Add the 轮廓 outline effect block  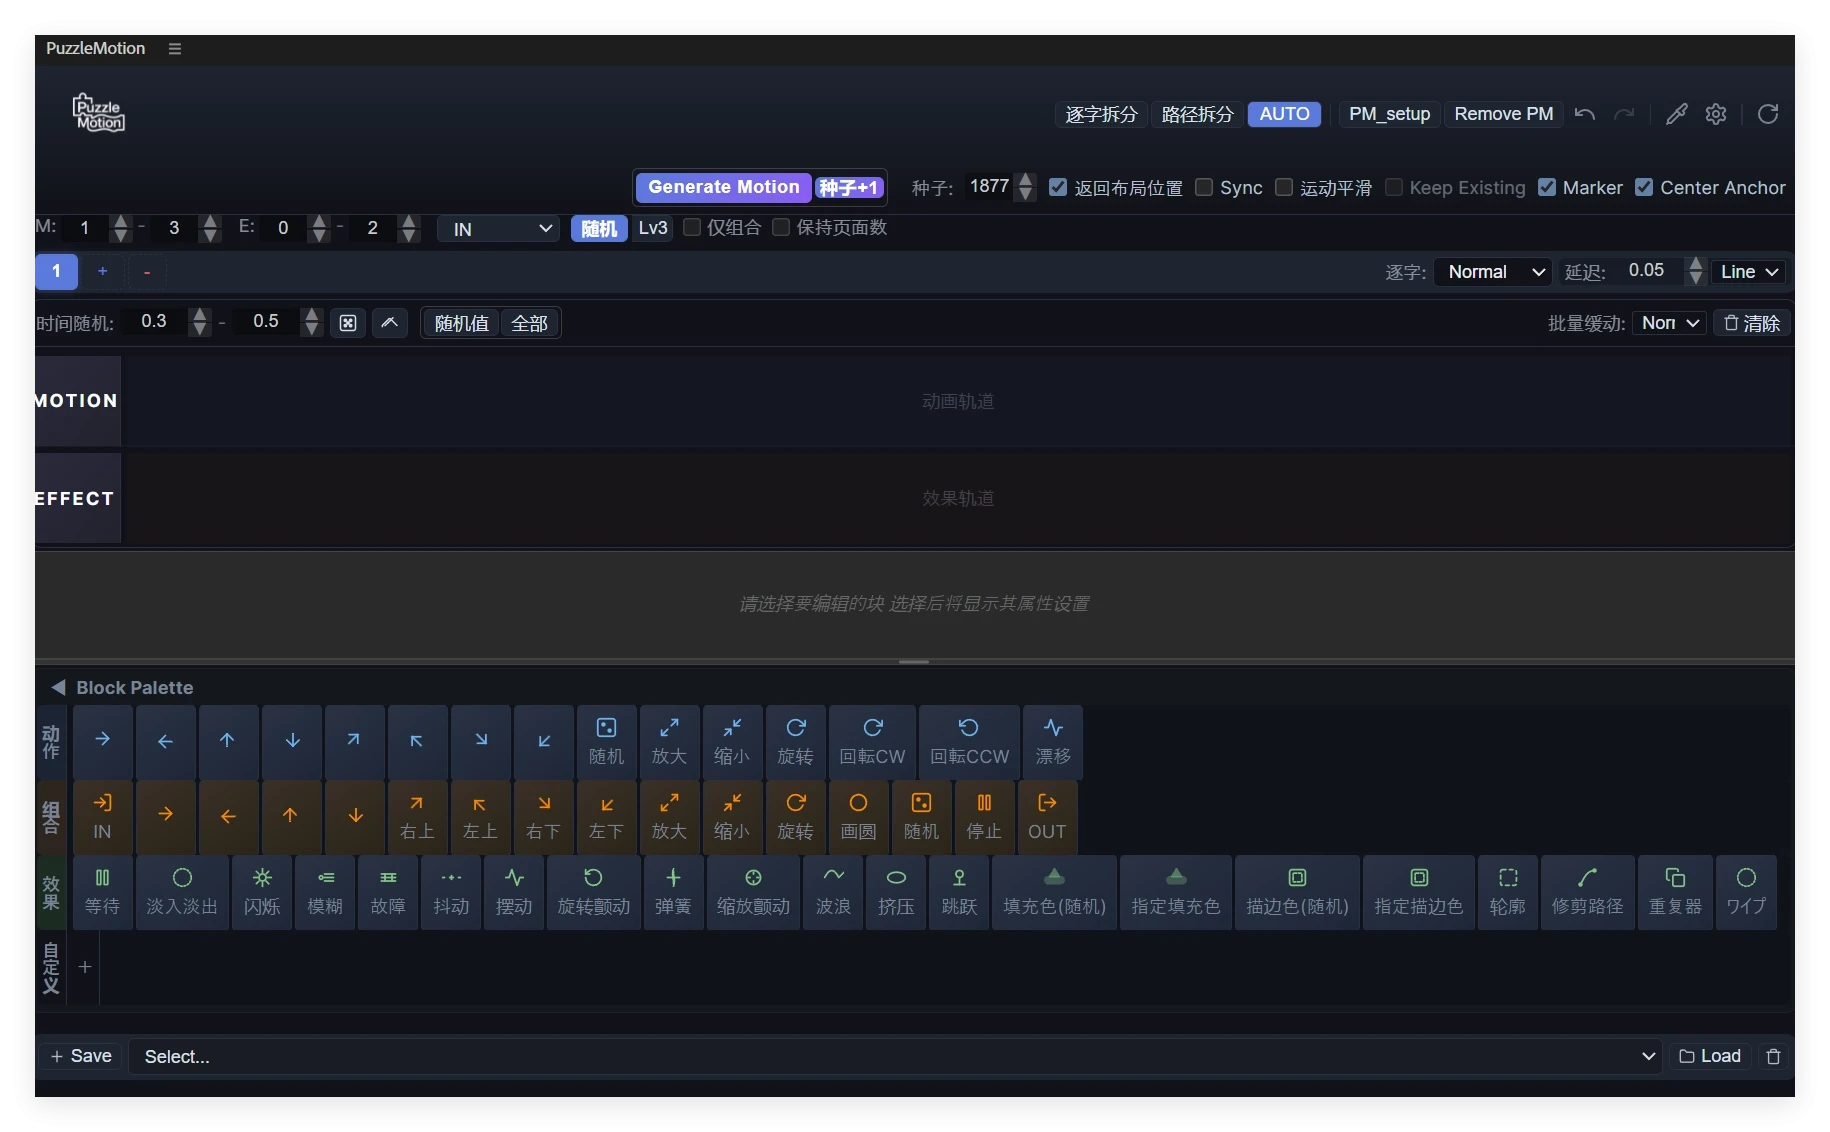[1508, 892]
